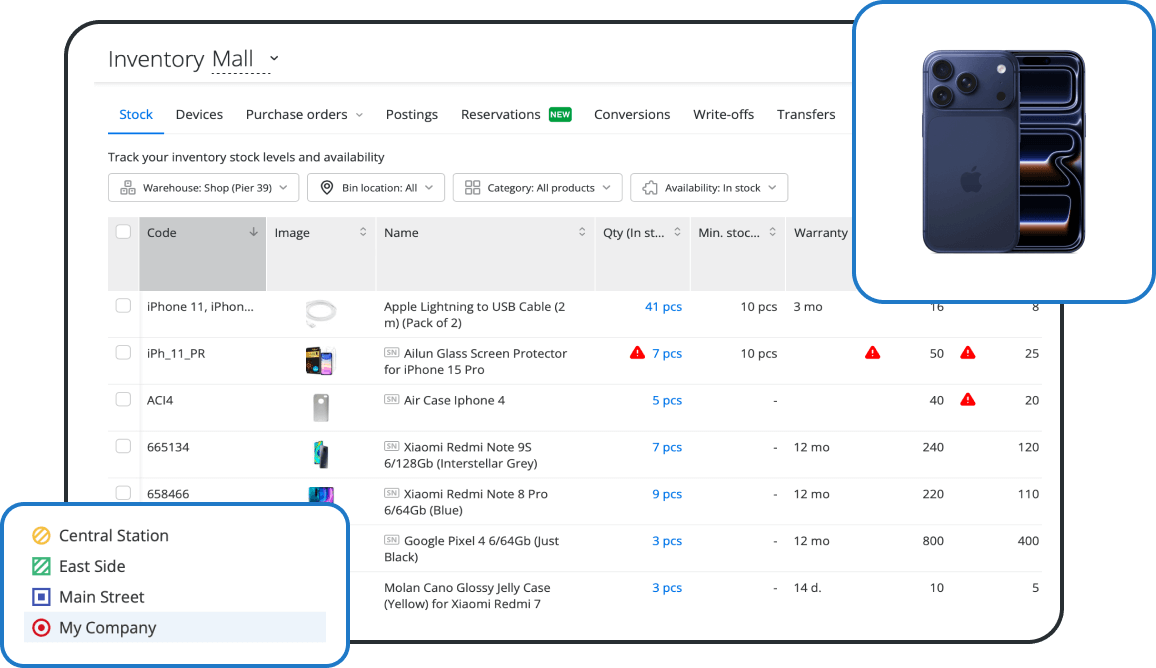Tick the checkbox next to code 665134

pos(123,446)
